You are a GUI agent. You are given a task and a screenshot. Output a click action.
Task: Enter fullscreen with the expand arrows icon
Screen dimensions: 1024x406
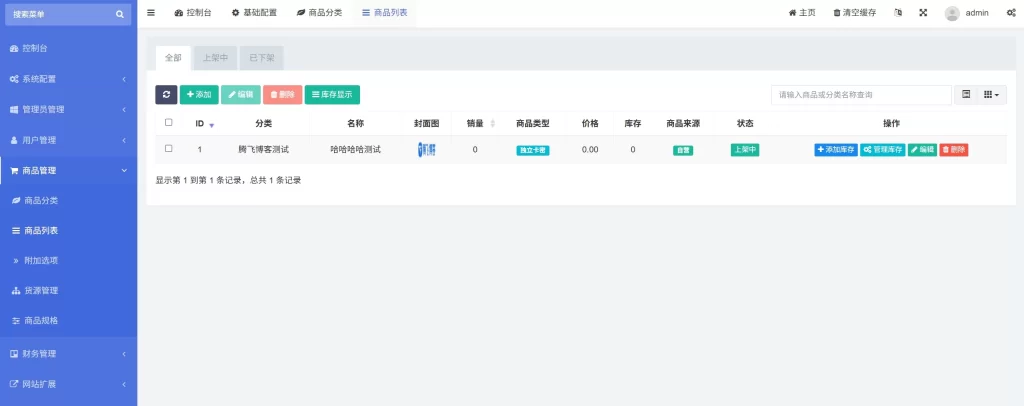click(x=923, y=12)
